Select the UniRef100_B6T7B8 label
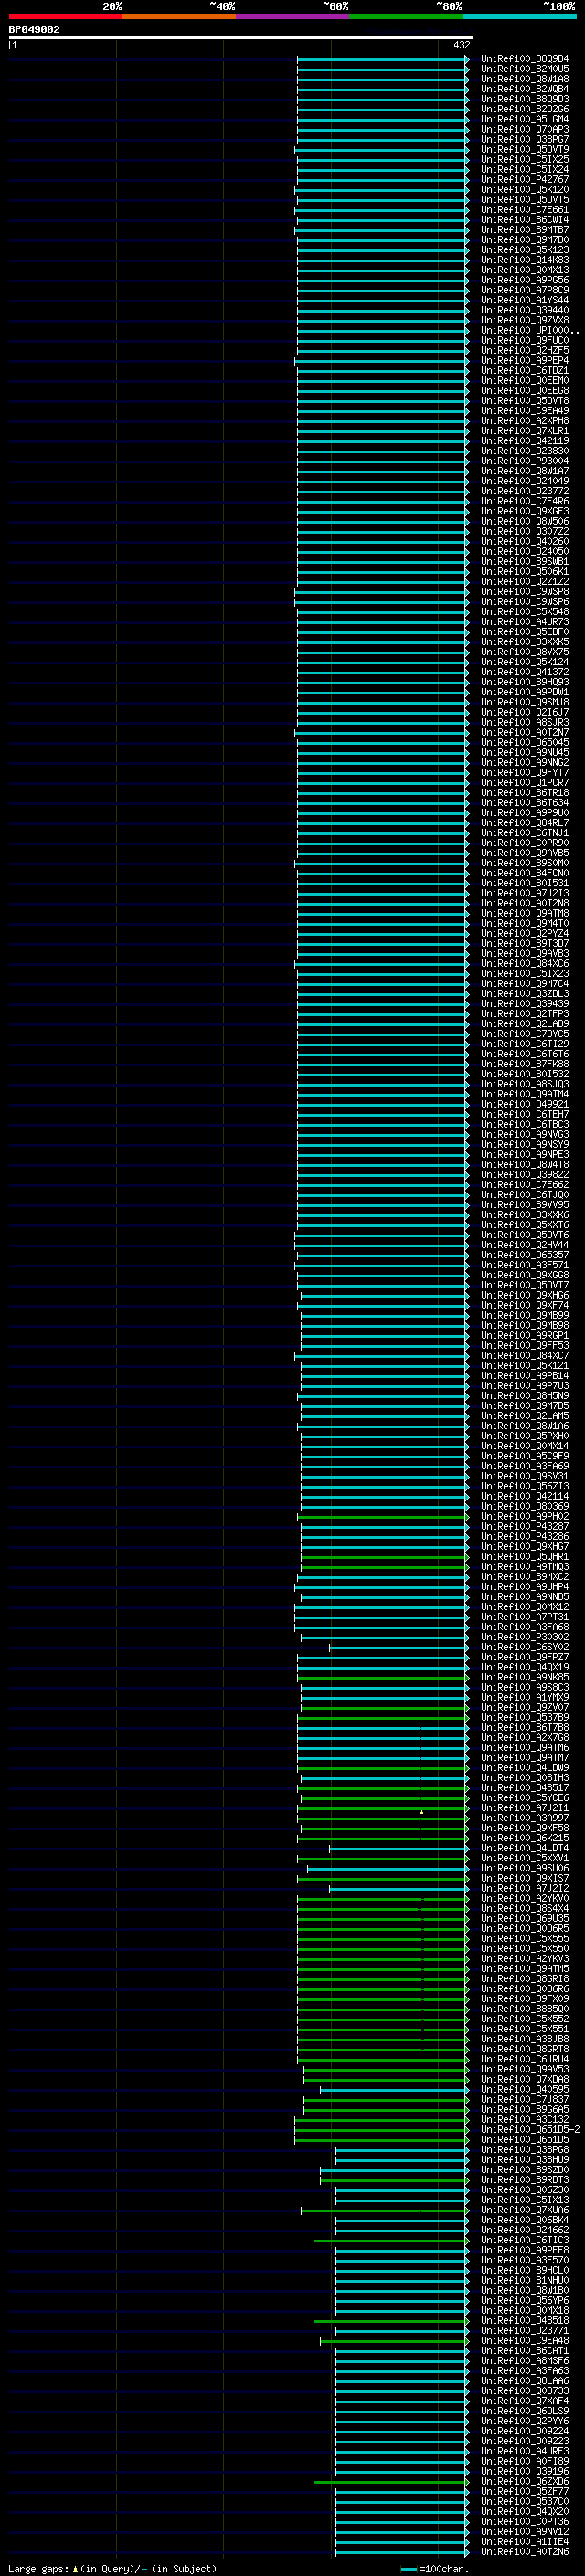585x2576 pixels. click(524, 1727)
